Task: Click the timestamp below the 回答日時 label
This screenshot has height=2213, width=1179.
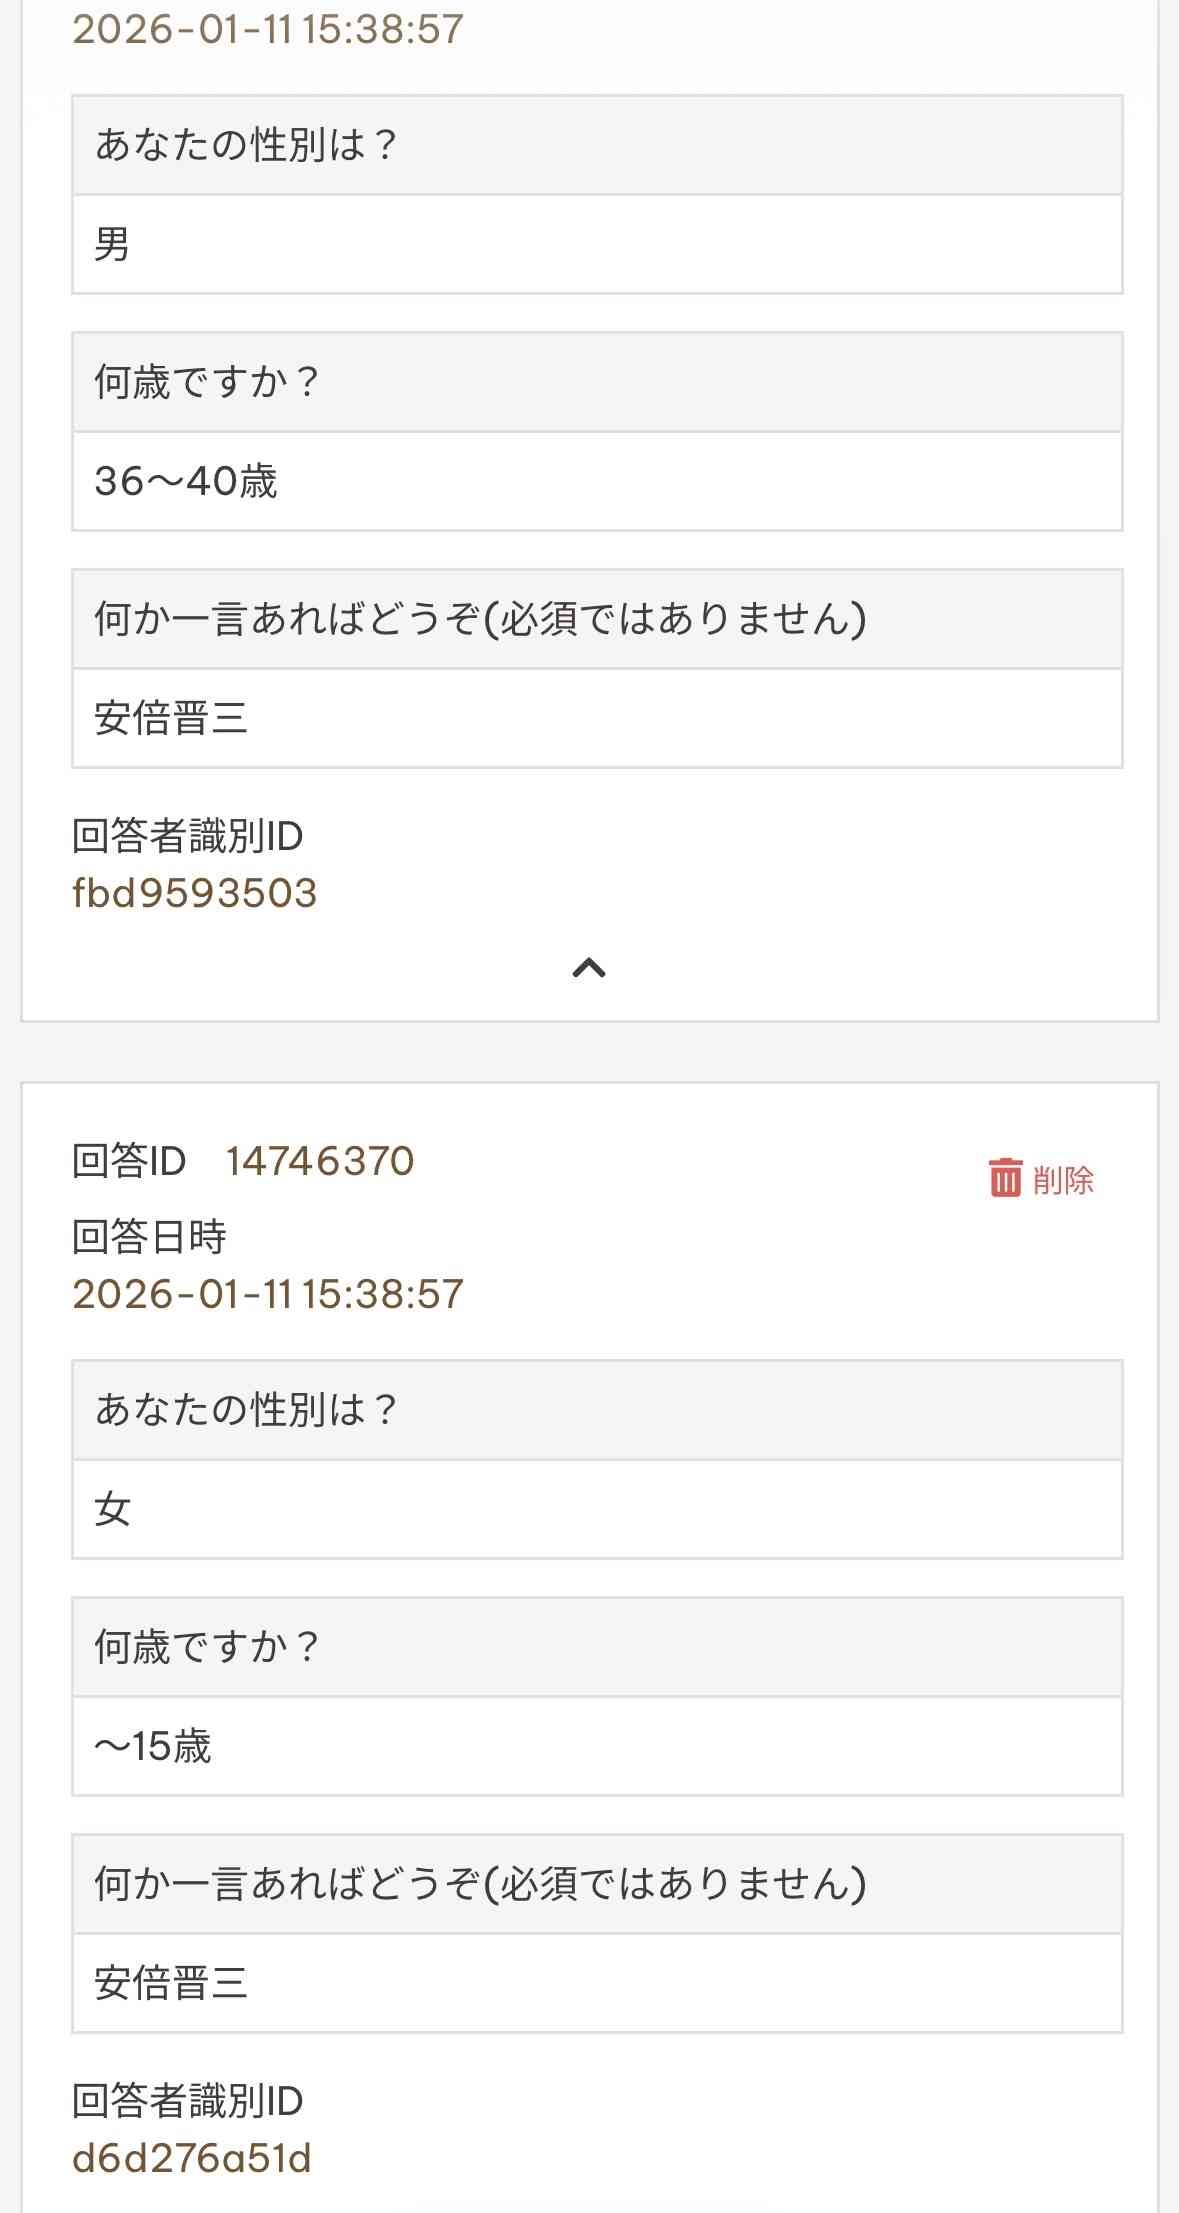Action: (268, 1294)
